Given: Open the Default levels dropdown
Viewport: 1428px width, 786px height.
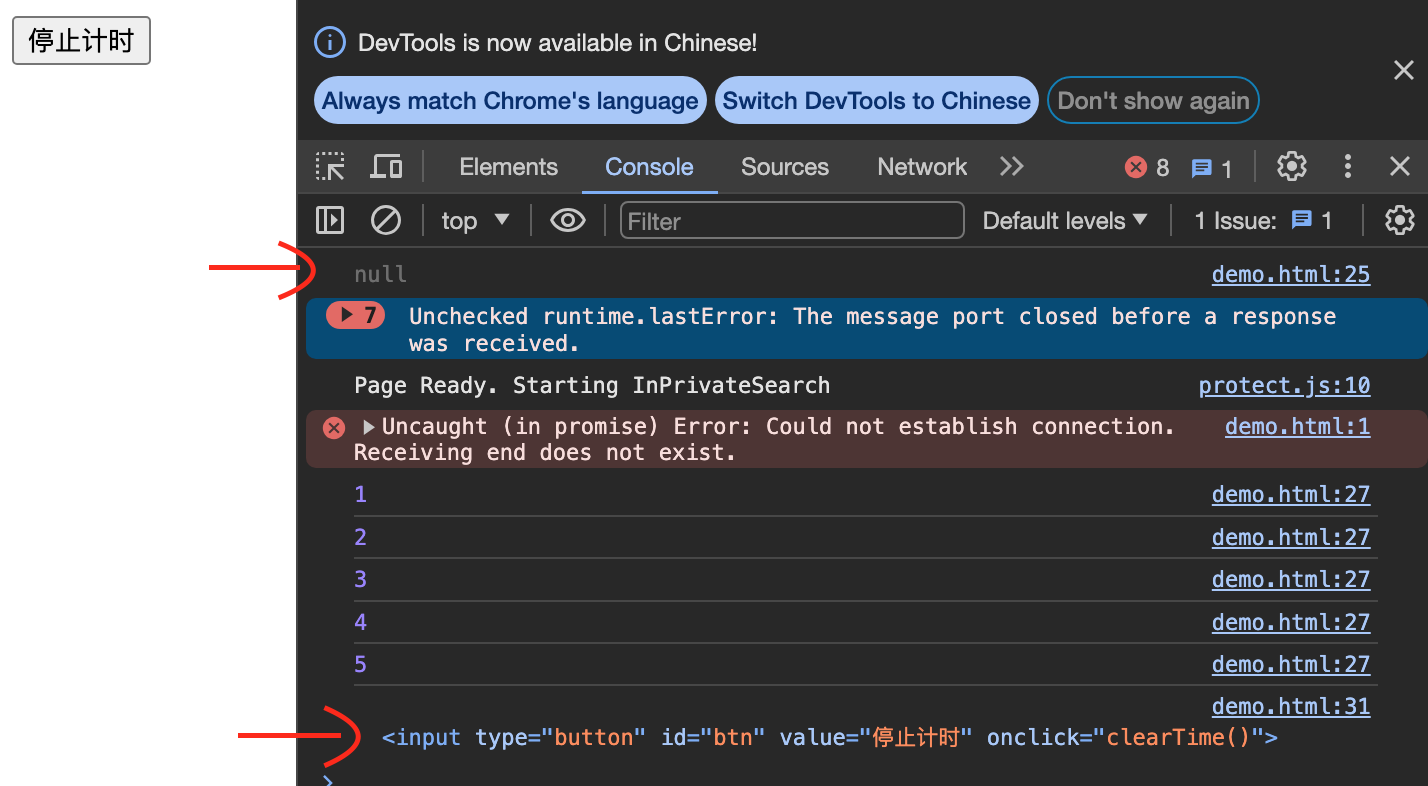Looking at the screenshot, I should pyautogui.click(x=1065, y=220).
